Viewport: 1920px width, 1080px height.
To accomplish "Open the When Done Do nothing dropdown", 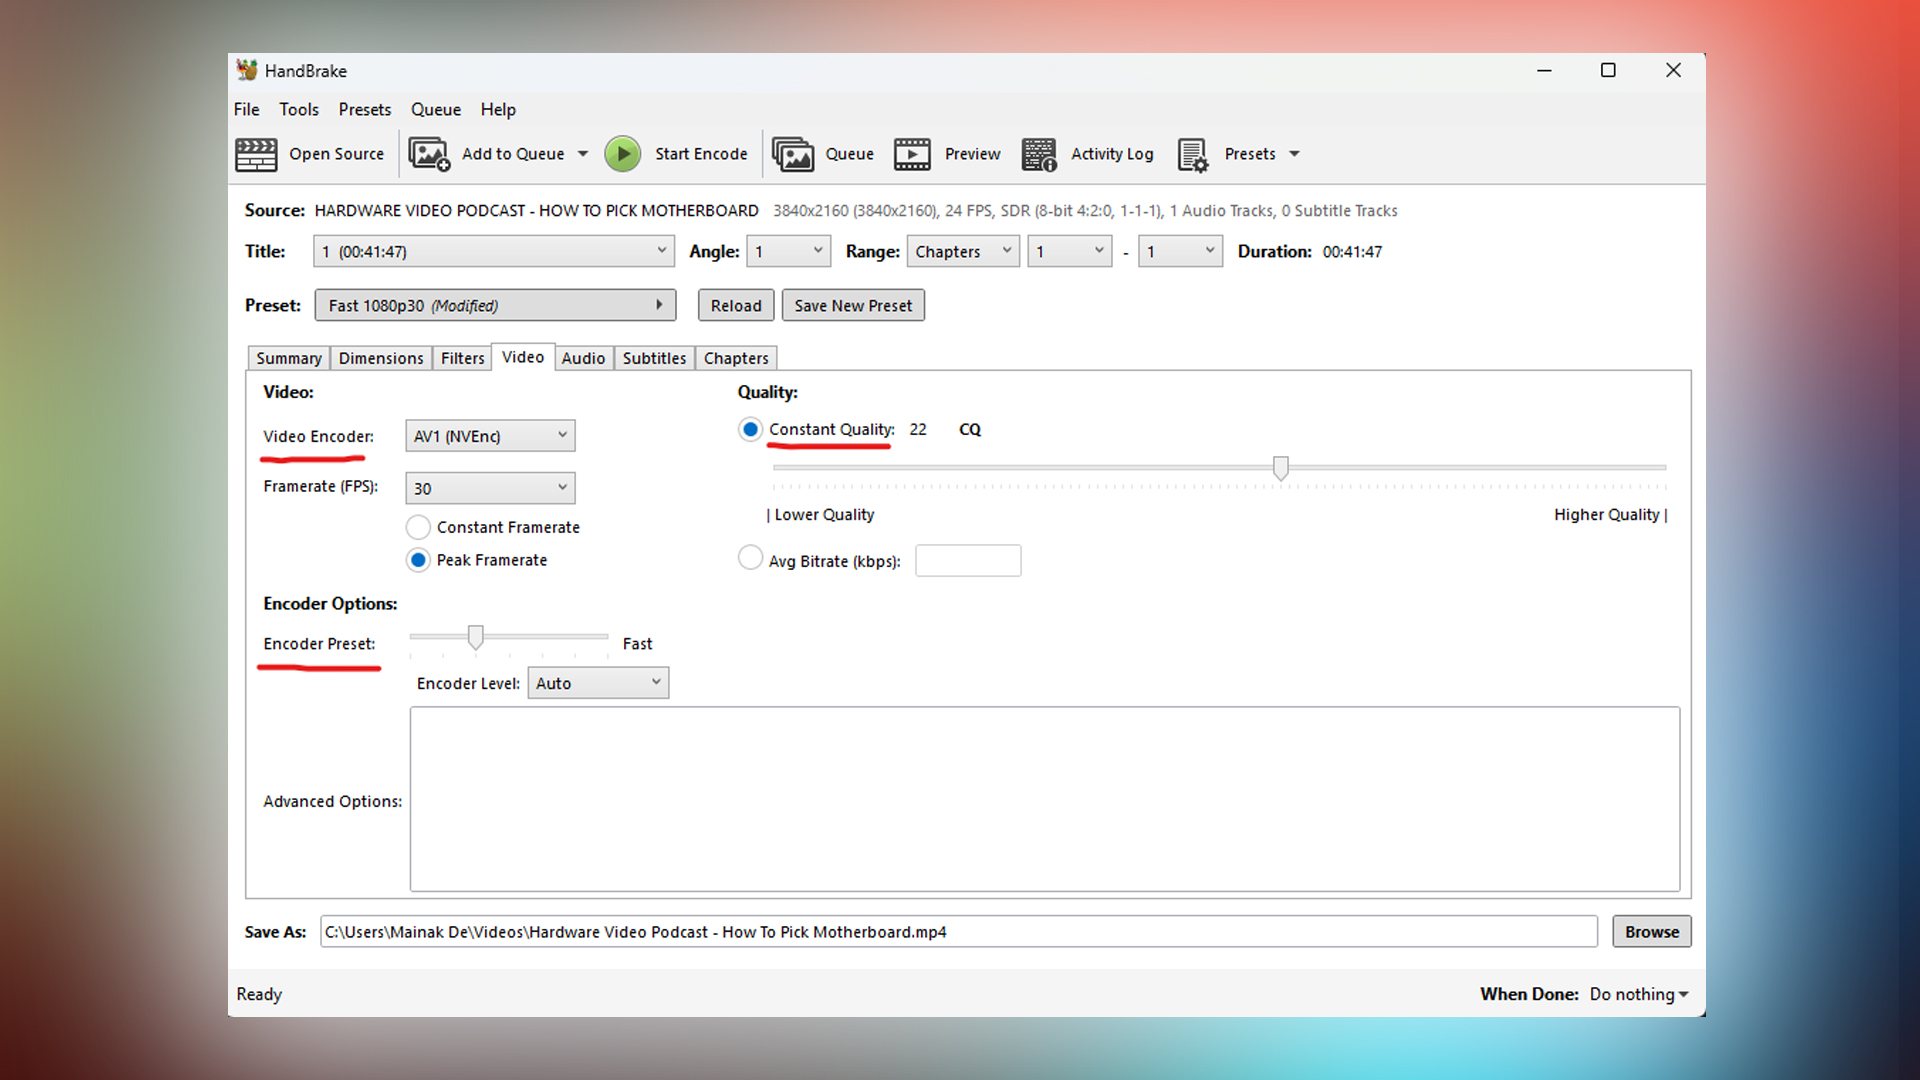I will [1639, 994].
